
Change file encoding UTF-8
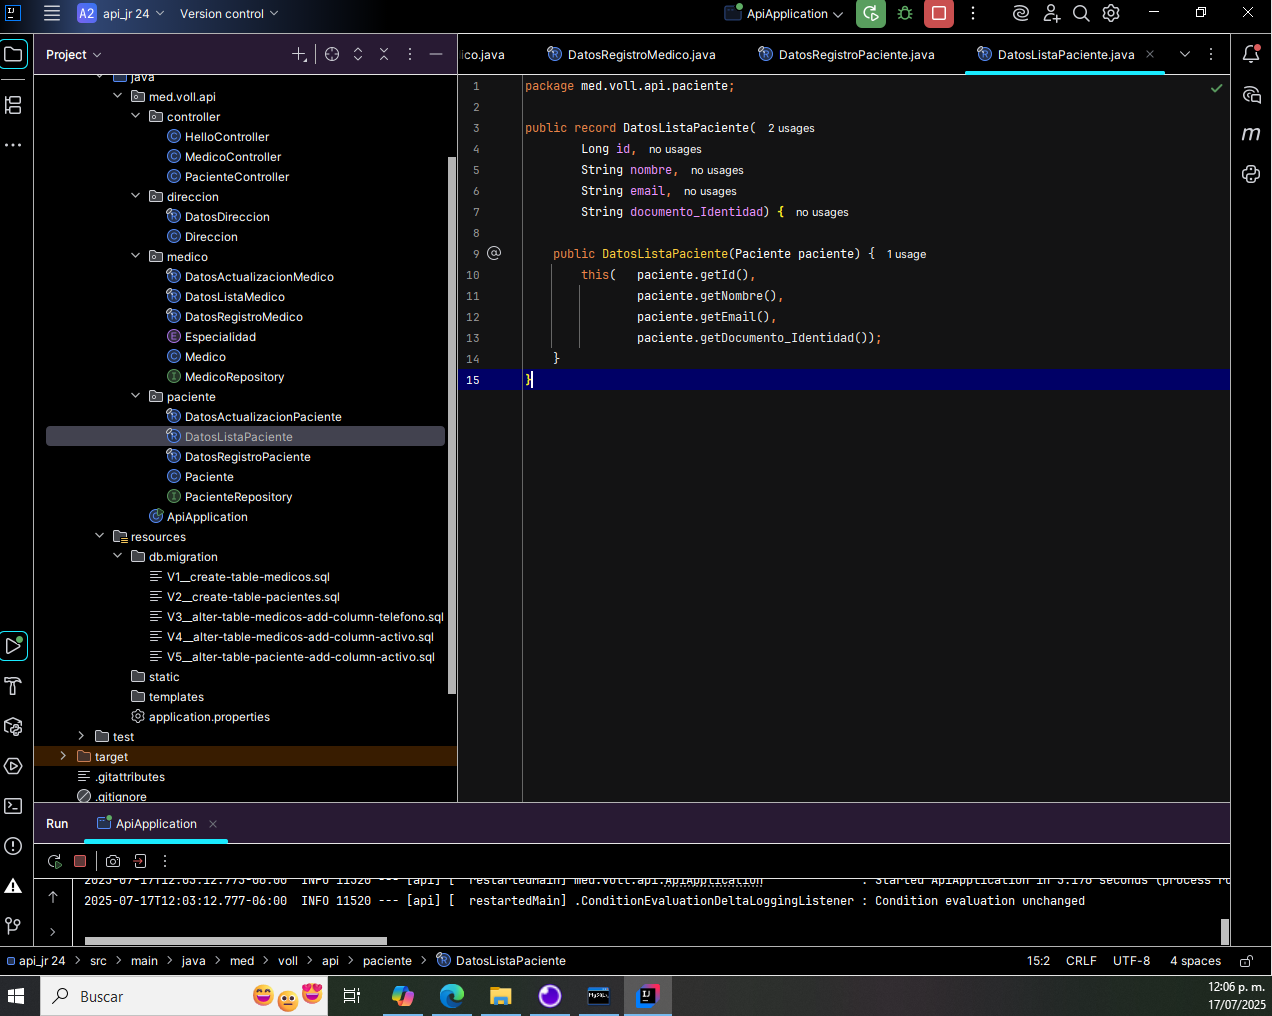click(x=1132, y=961)
